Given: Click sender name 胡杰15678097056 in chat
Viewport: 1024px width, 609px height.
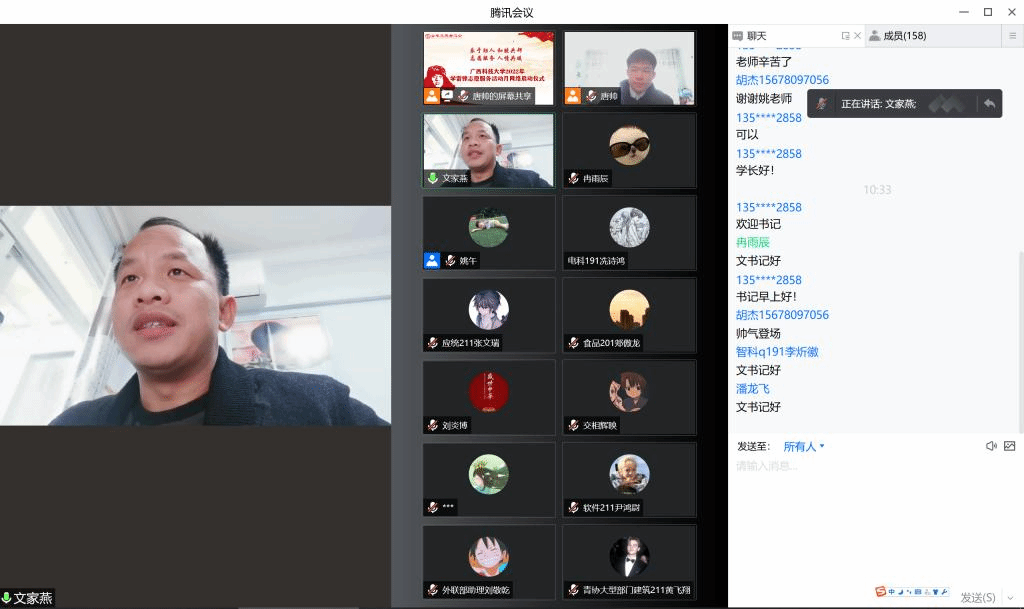Looking at the screenshot, I should (782, 80).
